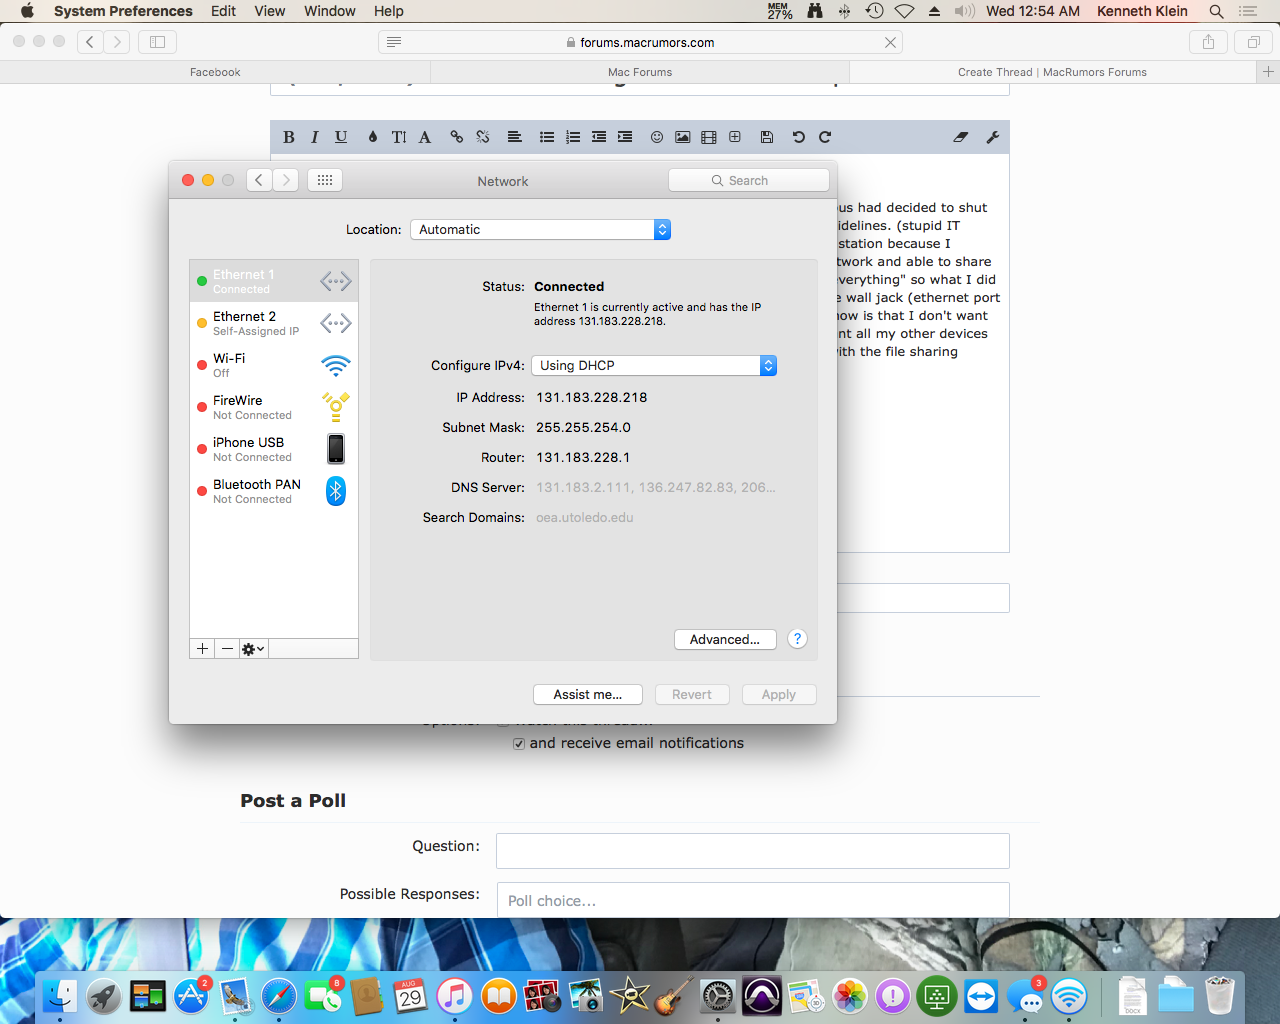Select iPhone USB service
The height and width of the screenshot is (1024, 1280).
[274, 449]
